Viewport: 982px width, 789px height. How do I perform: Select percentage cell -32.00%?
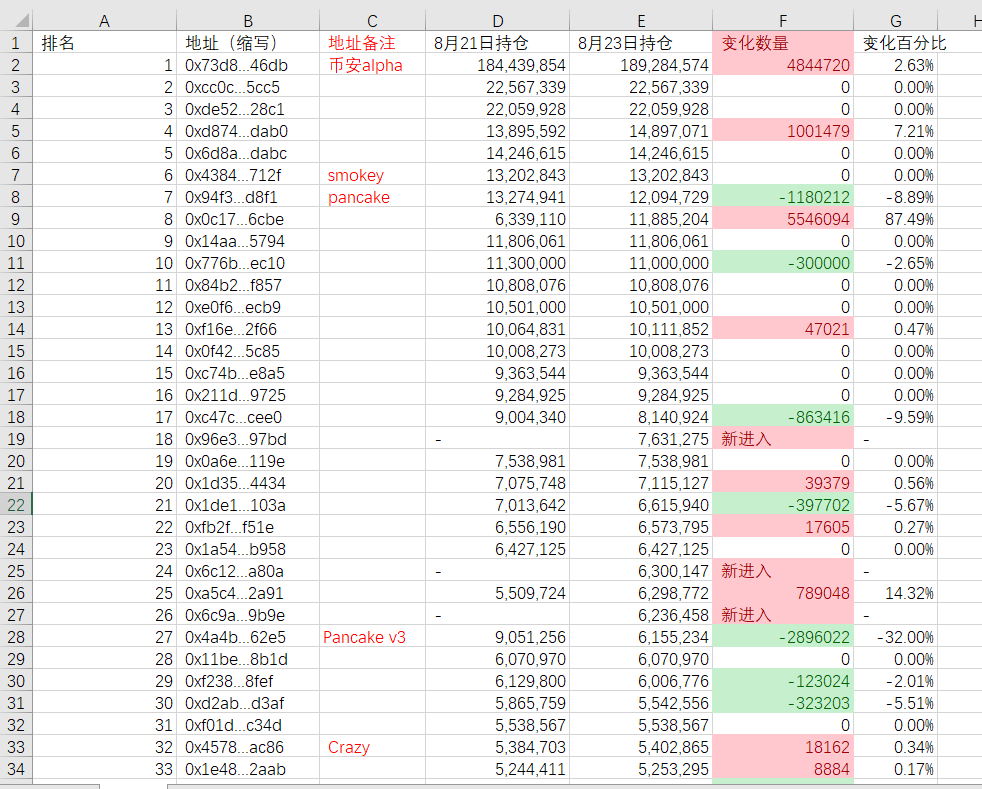point(896,637)
